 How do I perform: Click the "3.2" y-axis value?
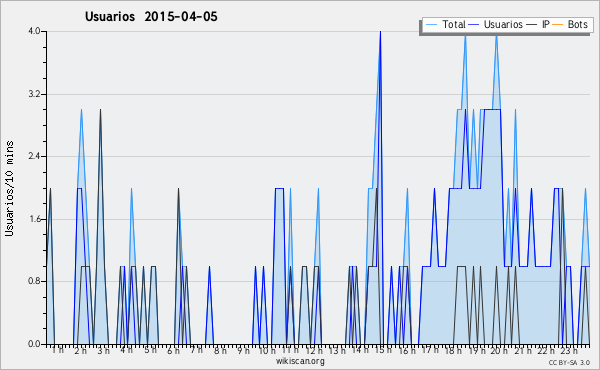pyautogui.click(x=34, y=94)
